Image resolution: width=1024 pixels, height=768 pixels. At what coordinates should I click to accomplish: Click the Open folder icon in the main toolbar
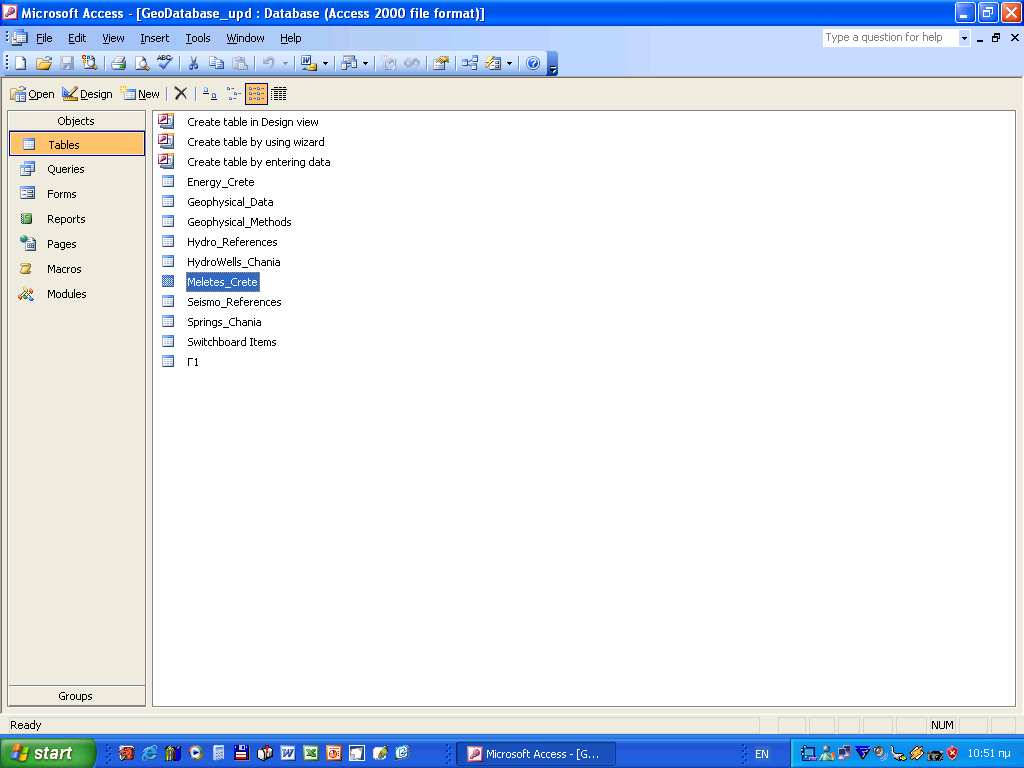click(x=44, y=63)
